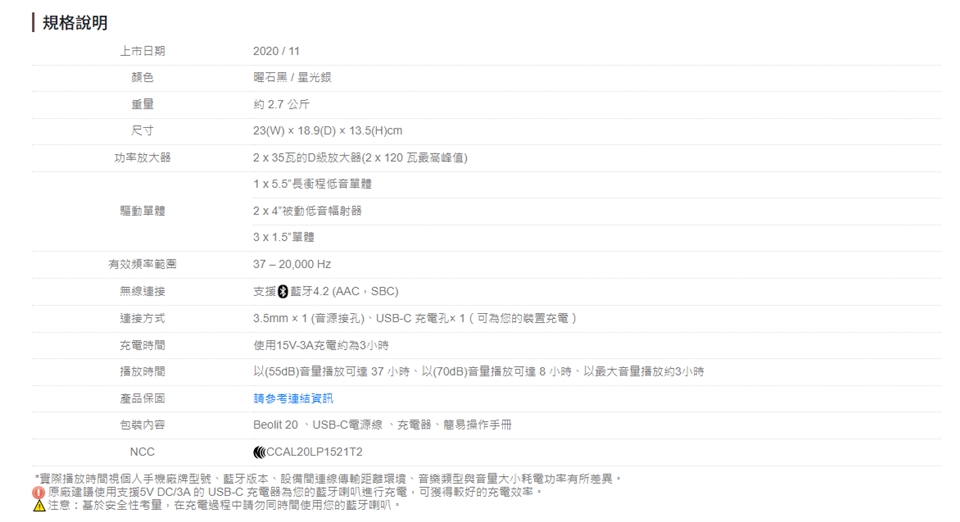This screenshot has height=522, width=960.
Task: Click the Bluetooth logo icon in 無線連接 row
Action: (282, 291)
